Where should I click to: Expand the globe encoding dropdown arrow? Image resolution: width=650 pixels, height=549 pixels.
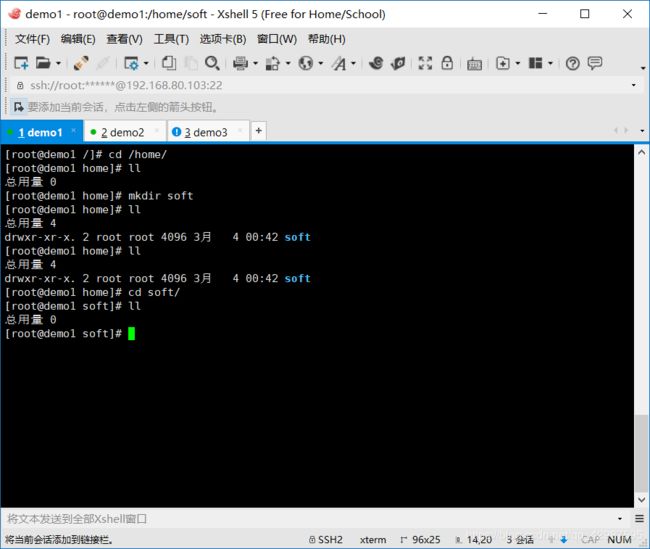(320, 63)
